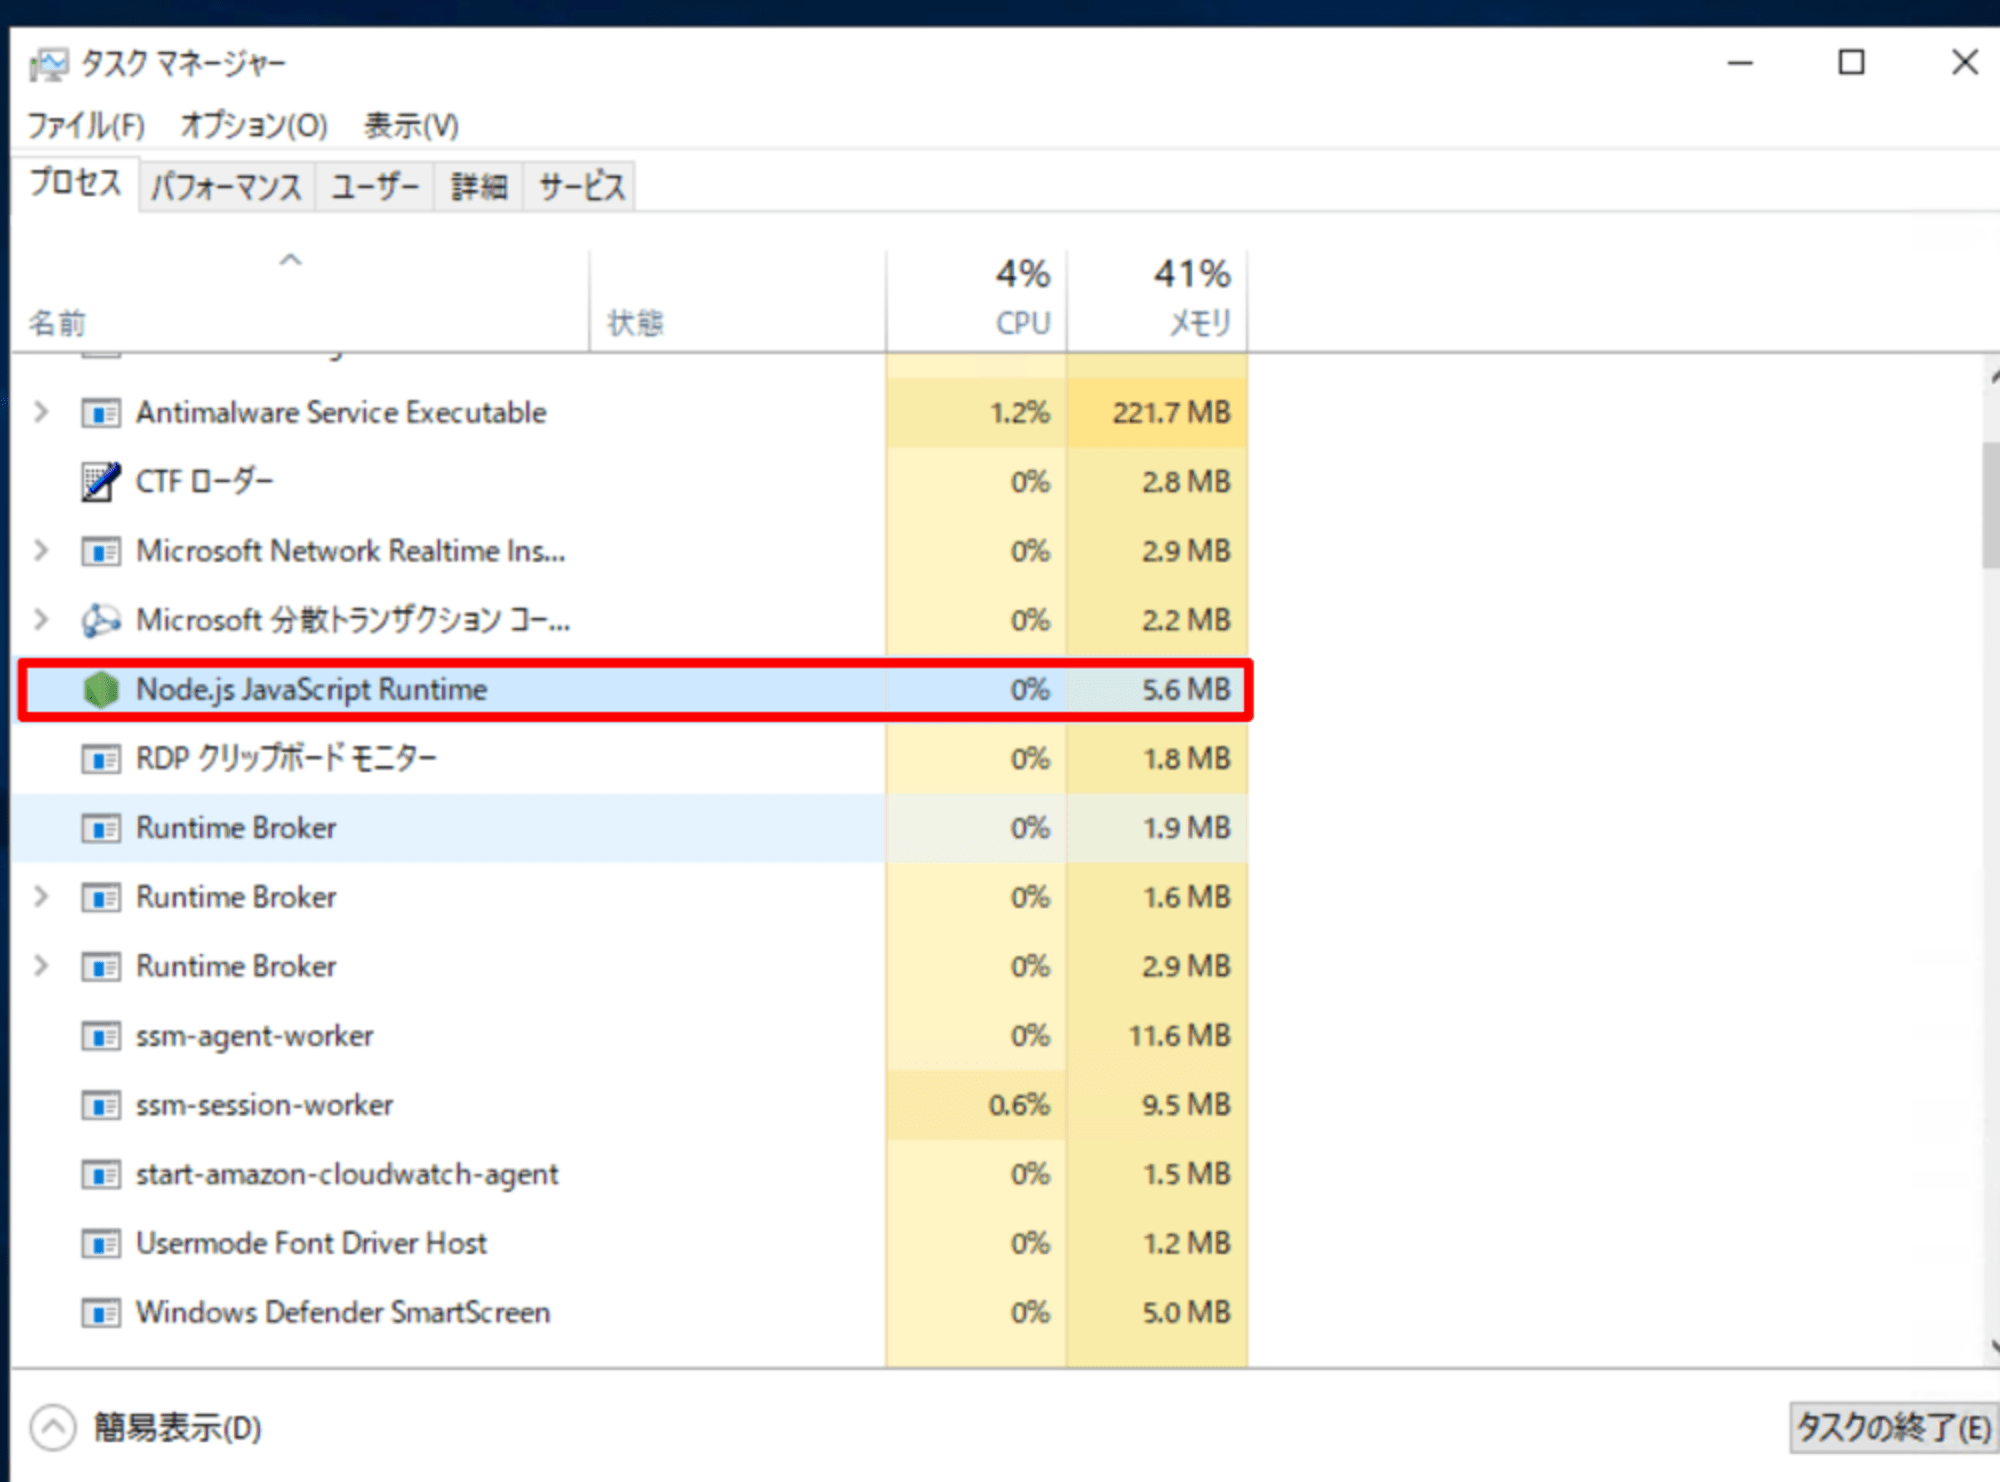Expand the Antimalware Service Executable row
2000x1482 pixels.
[41, 412]
